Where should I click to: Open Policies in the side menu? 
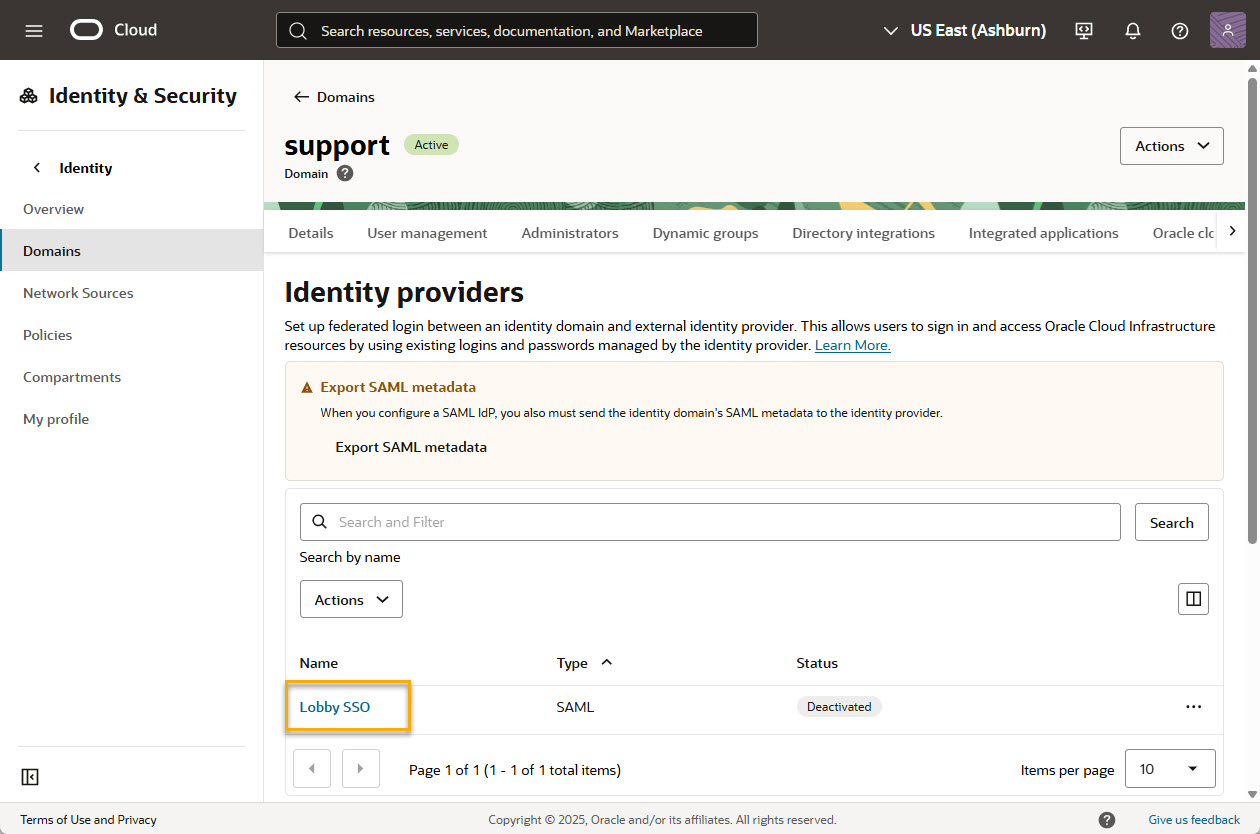132,335
